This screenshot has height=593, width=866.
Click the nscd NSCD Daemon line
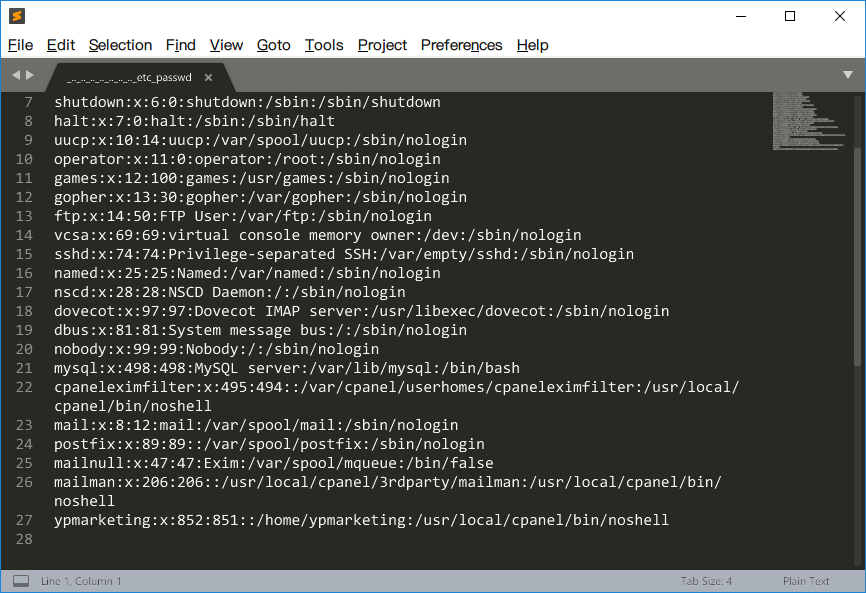point(230,292)
